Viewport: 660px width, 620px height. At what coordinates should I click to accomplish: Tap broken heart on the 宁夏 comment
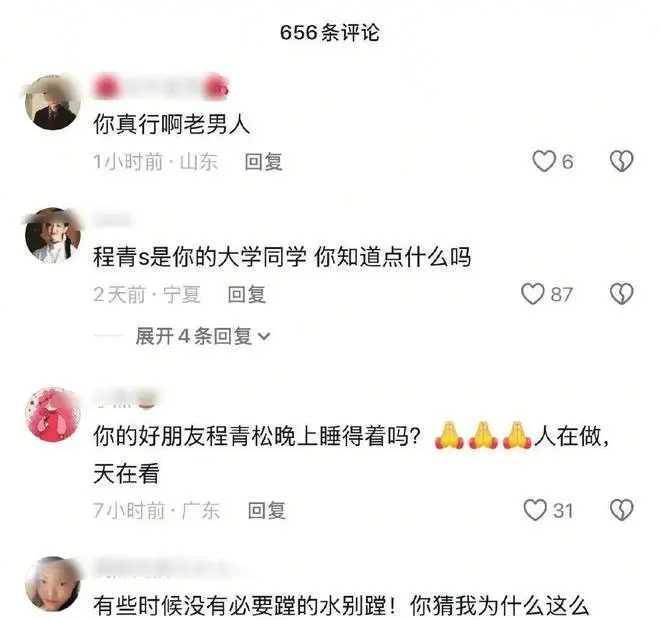(621, 293)
